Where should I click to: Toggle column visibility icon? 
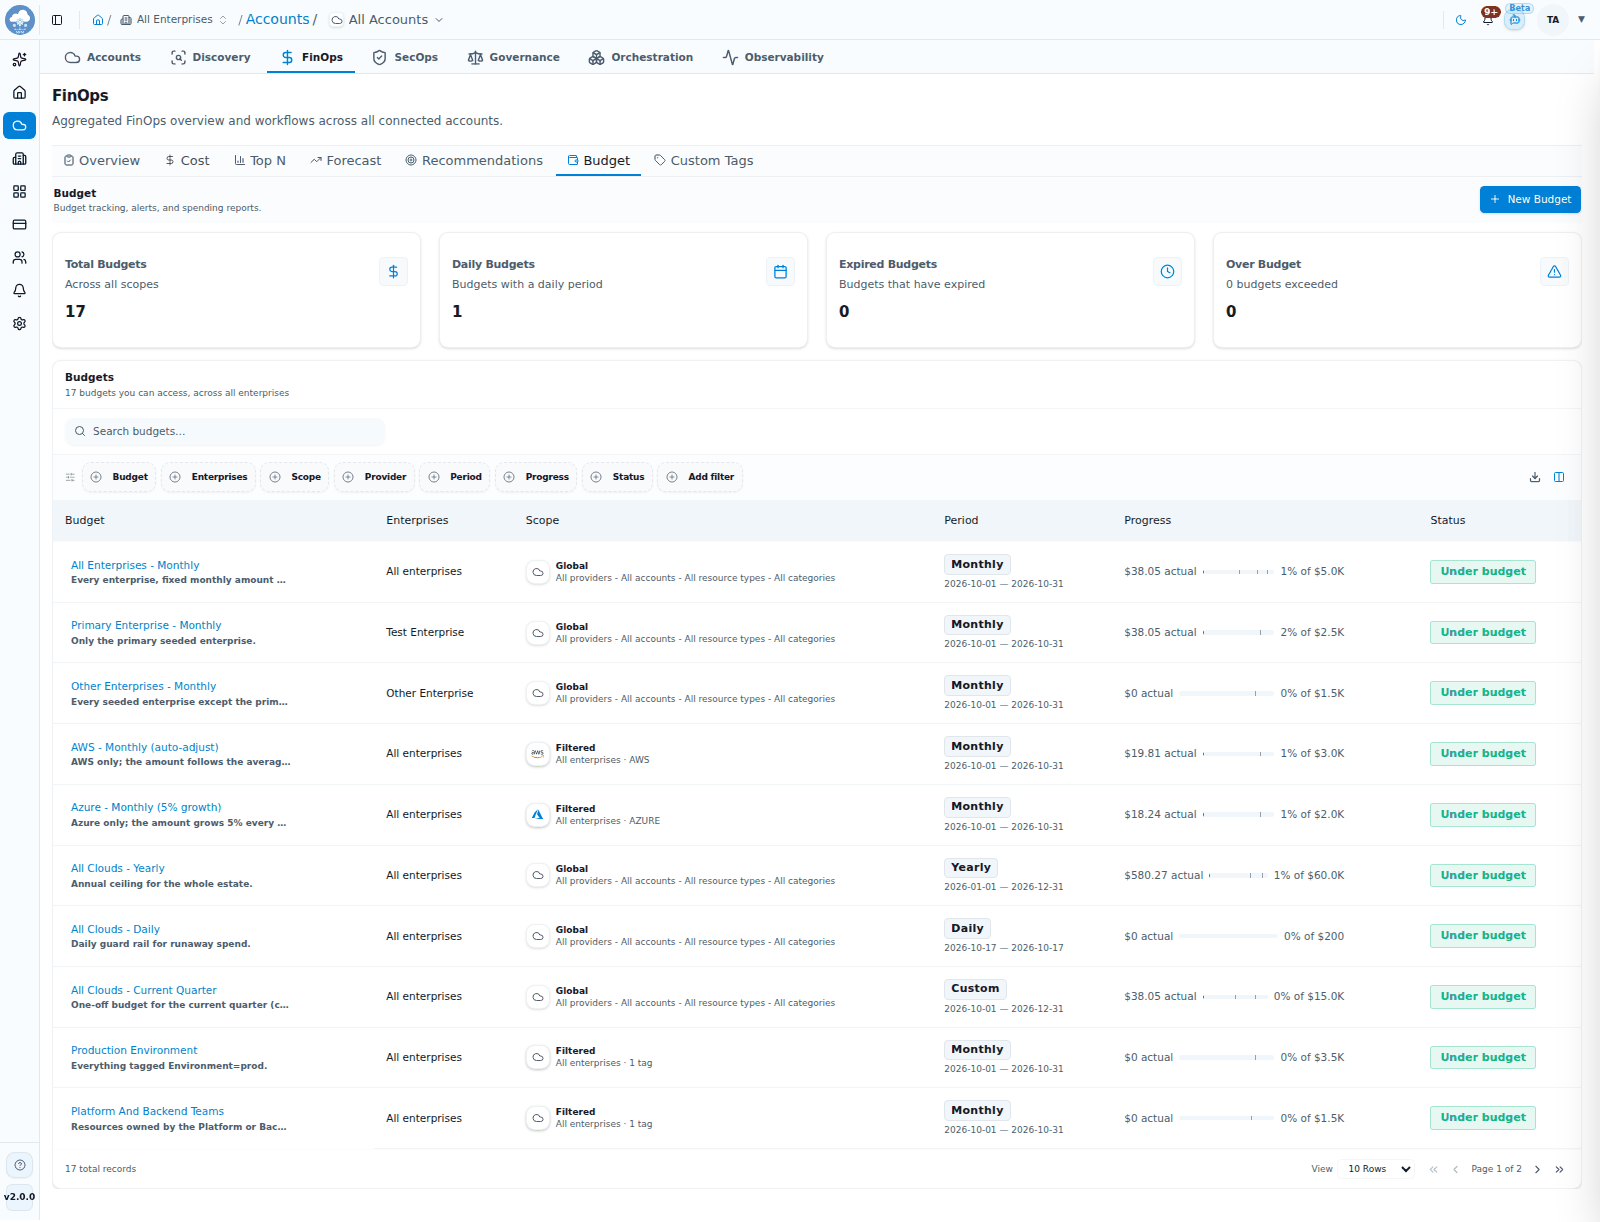pyautogui.click(x=1559, y=477)
